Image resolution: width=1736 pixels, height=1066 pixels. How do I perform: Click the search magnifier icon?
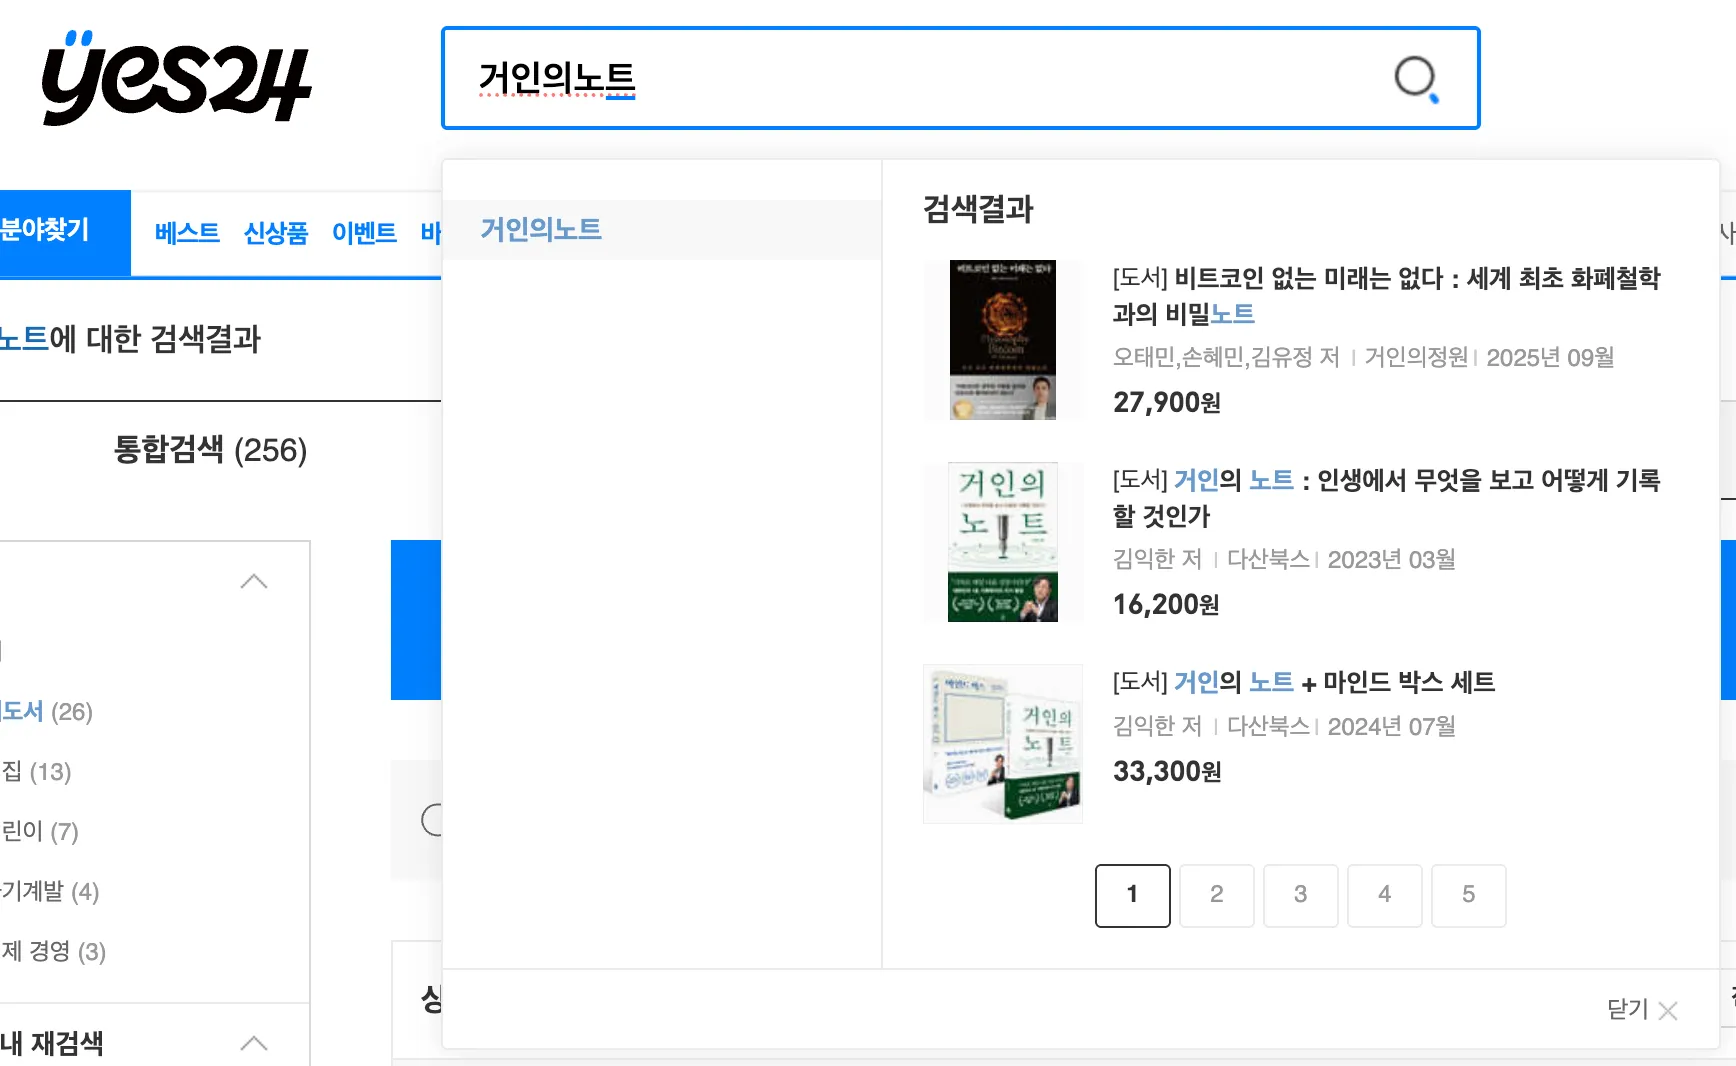coord(1417,77)
